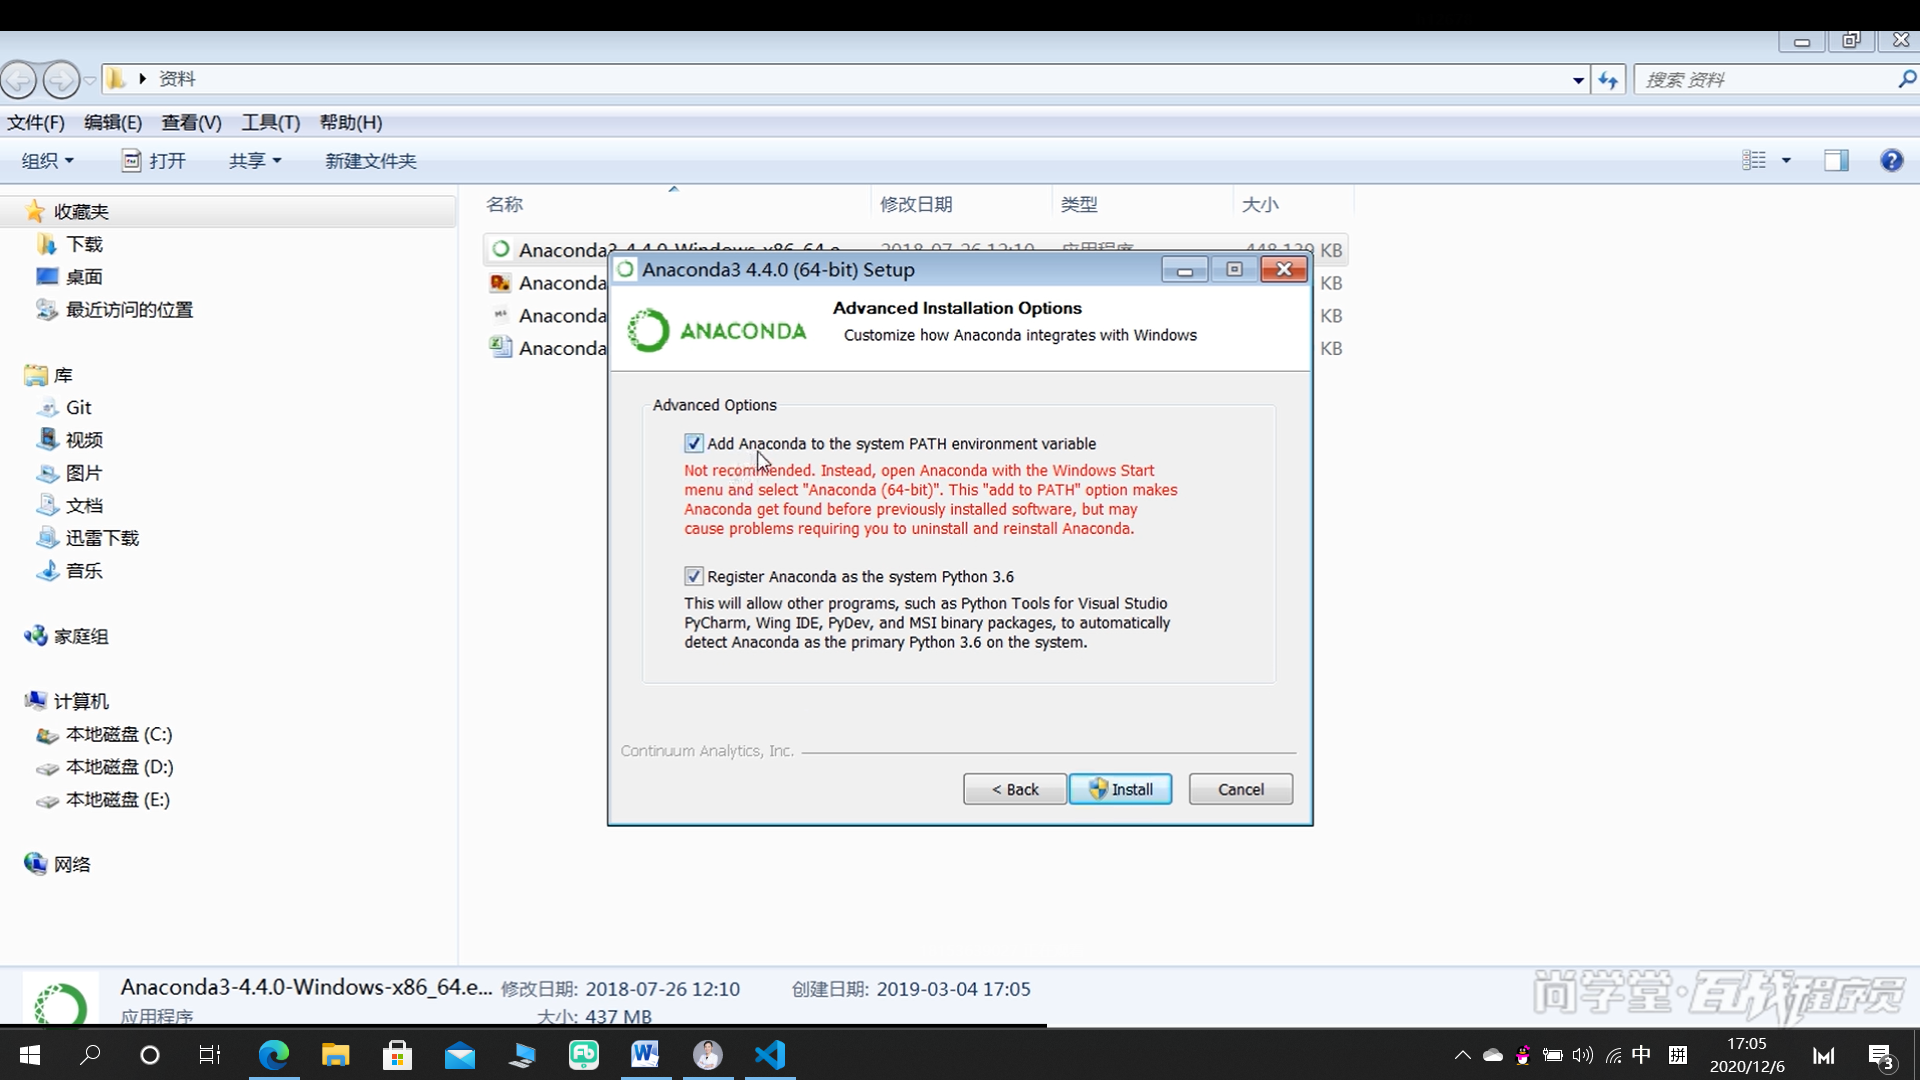Screen dimensions: 1920x1080
Task: Cancel the Anaconda setup
Action: click(x=1240, y=789)
